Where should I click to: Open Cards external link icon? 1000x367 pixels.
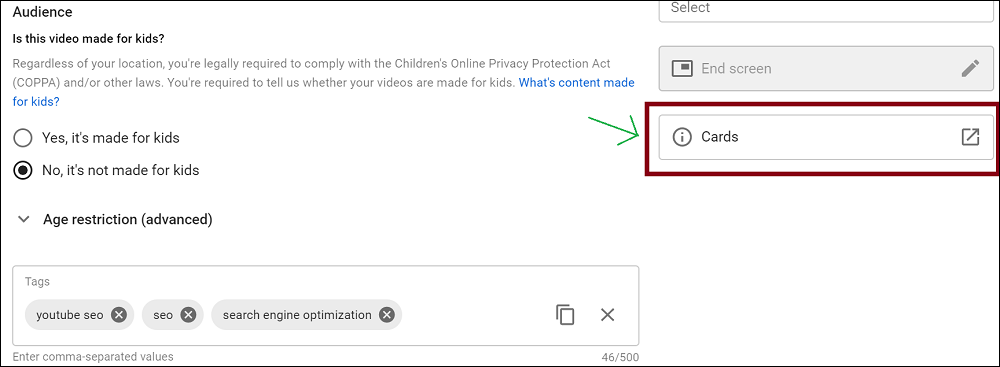point(969,137)
